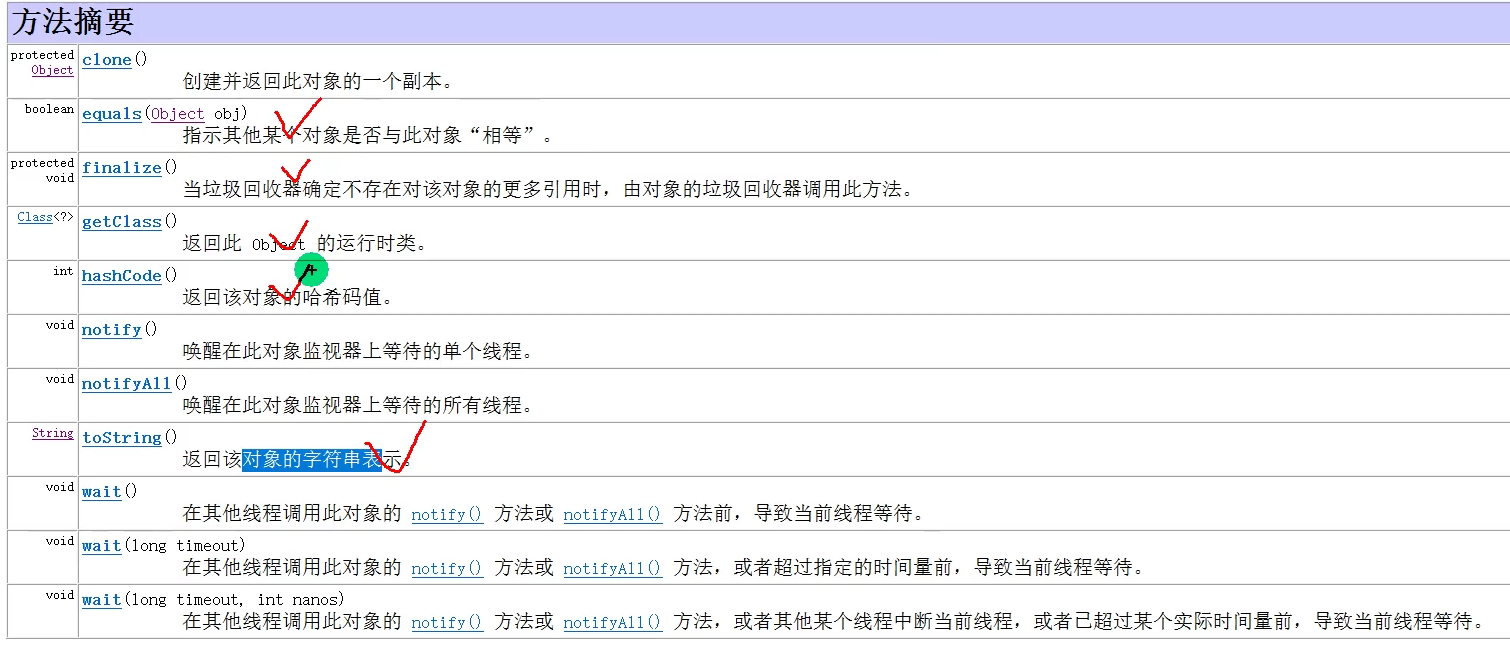This screenshot has height=654, width=1510.
Task: Click the Object return type of clone
Action: 53,70
